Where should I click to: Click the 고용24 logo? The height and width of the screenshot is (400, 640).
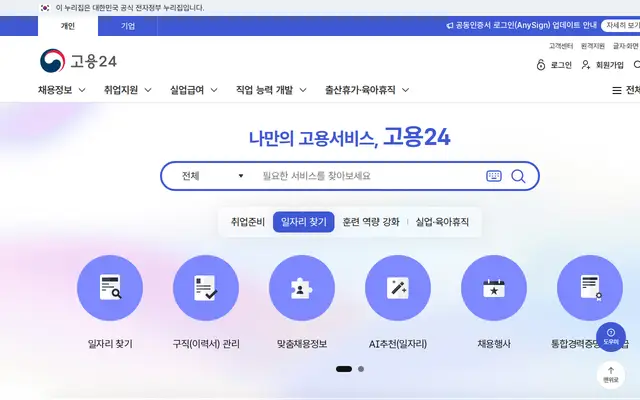tap(78, 61)
